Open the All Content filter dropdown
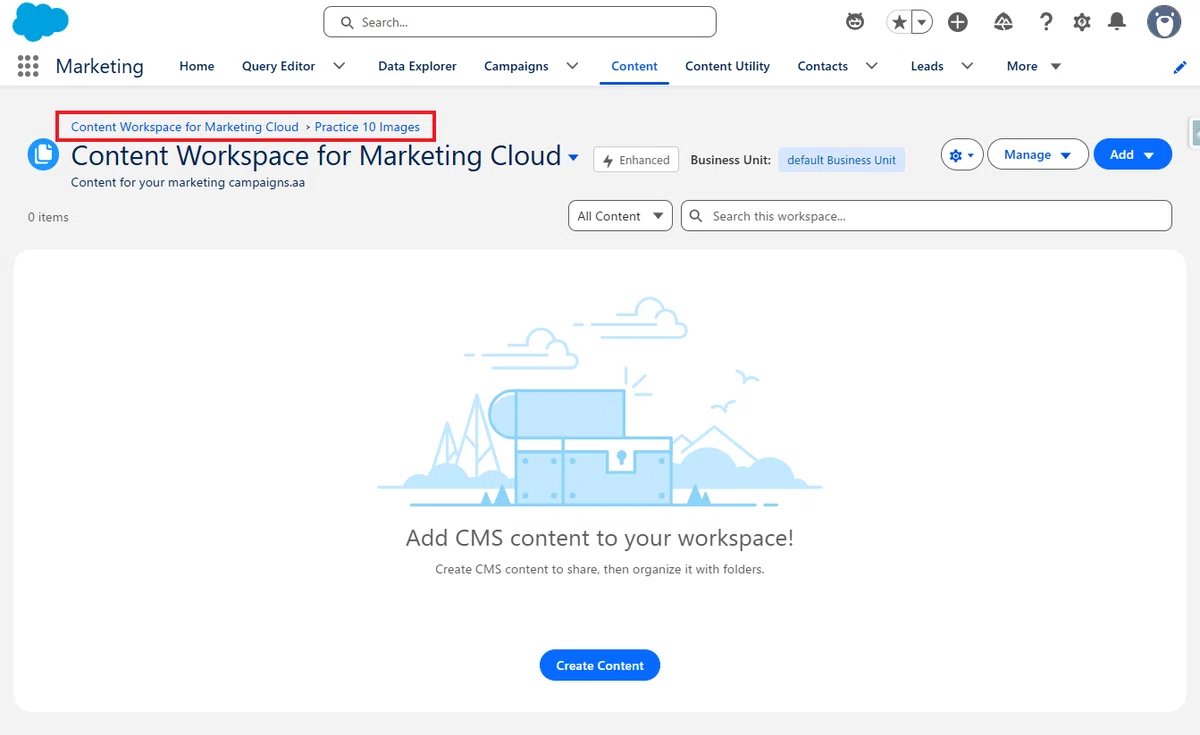 [x=620, y=216]
